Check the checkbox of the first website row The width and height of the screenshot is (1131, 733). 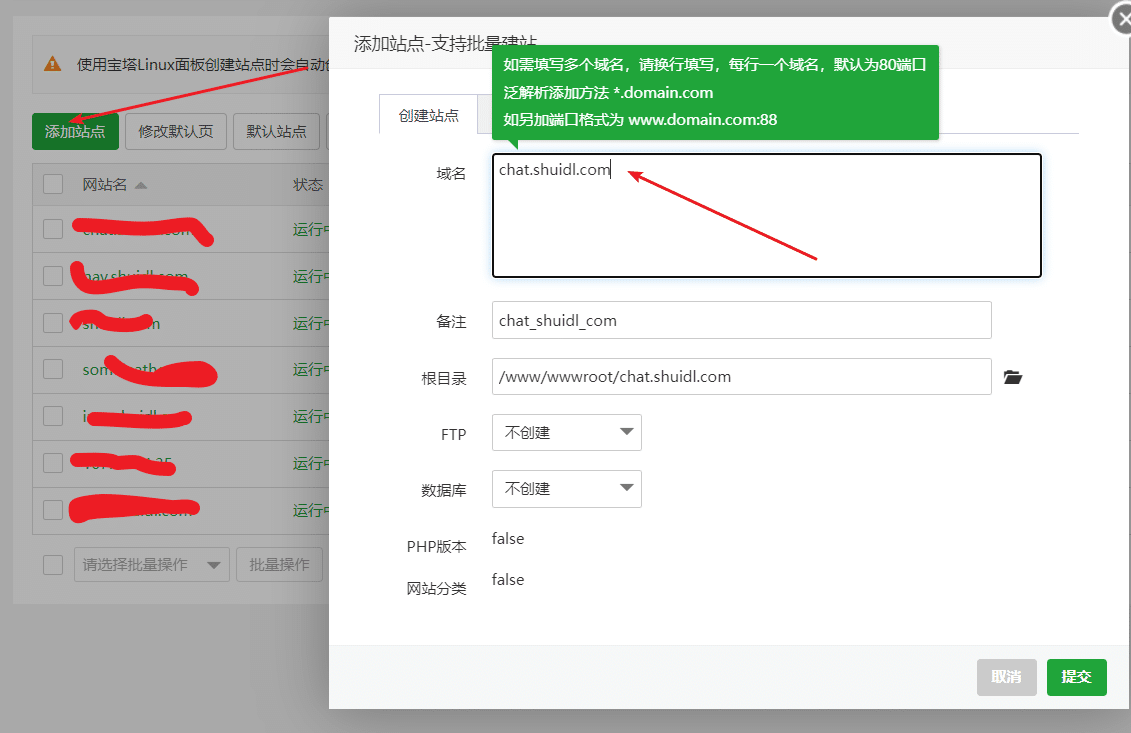click(53, 229)
